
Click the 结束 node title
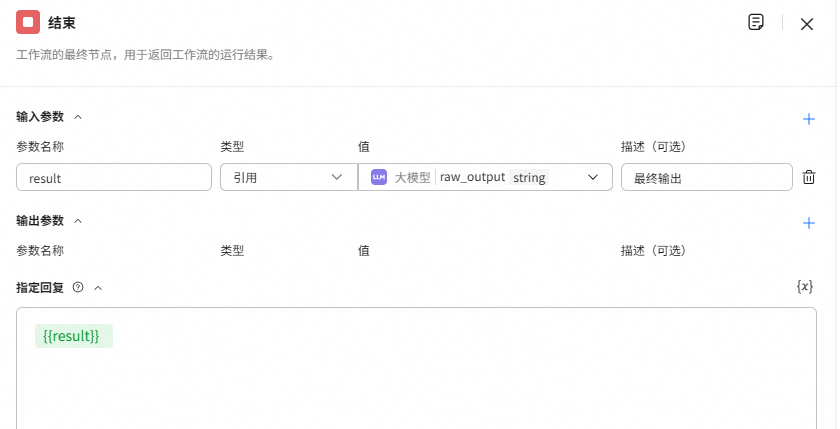pos(62,22)
